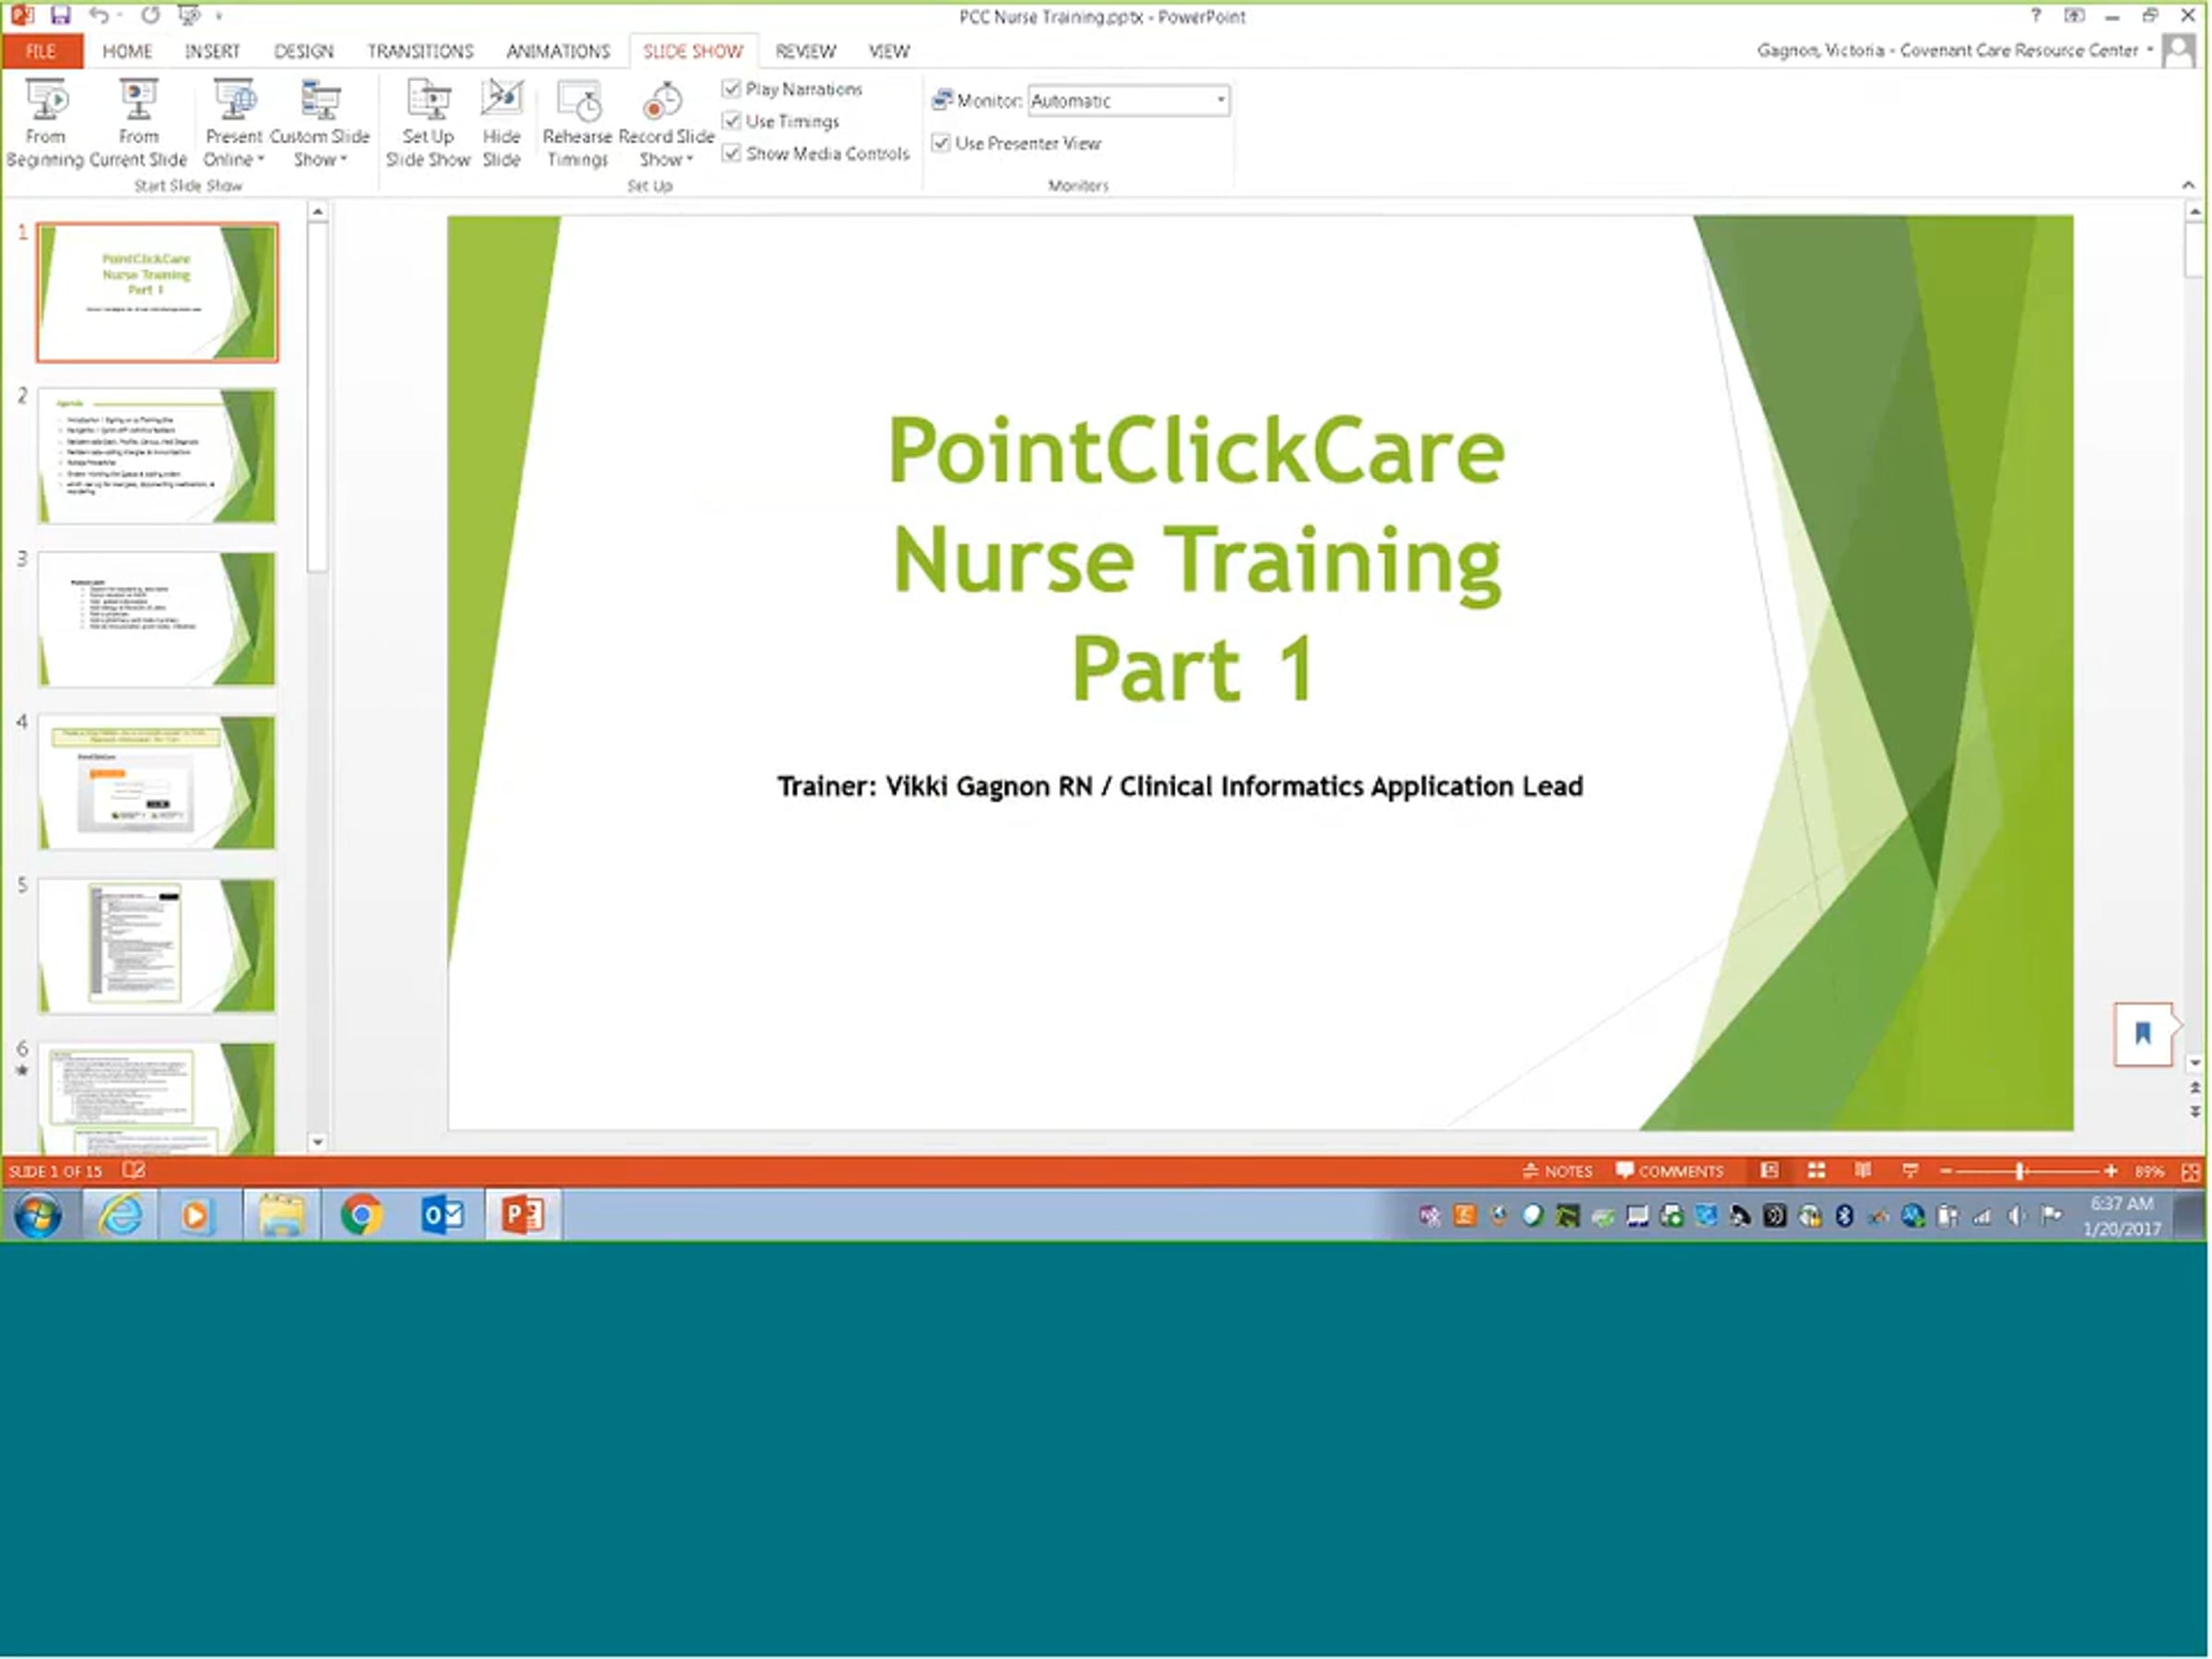The image size is (2212, 1659).
Task: Select slide 3 thumbnail
Action: pyautogui.click(x=157, y=619)
